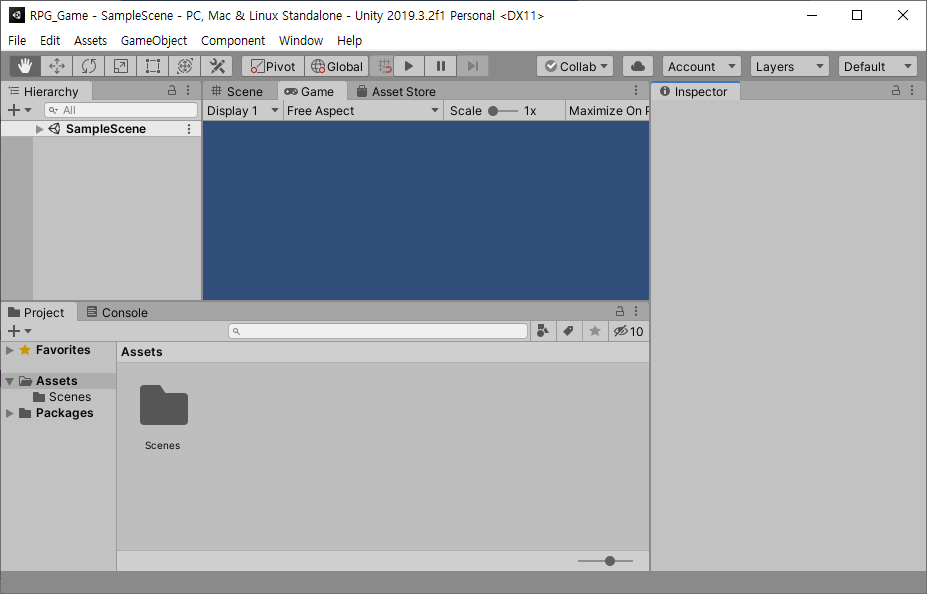Open Project create plus dropdown
This screenshot has width=927, height=594.
pyautogui.click(x=20, y=331)
